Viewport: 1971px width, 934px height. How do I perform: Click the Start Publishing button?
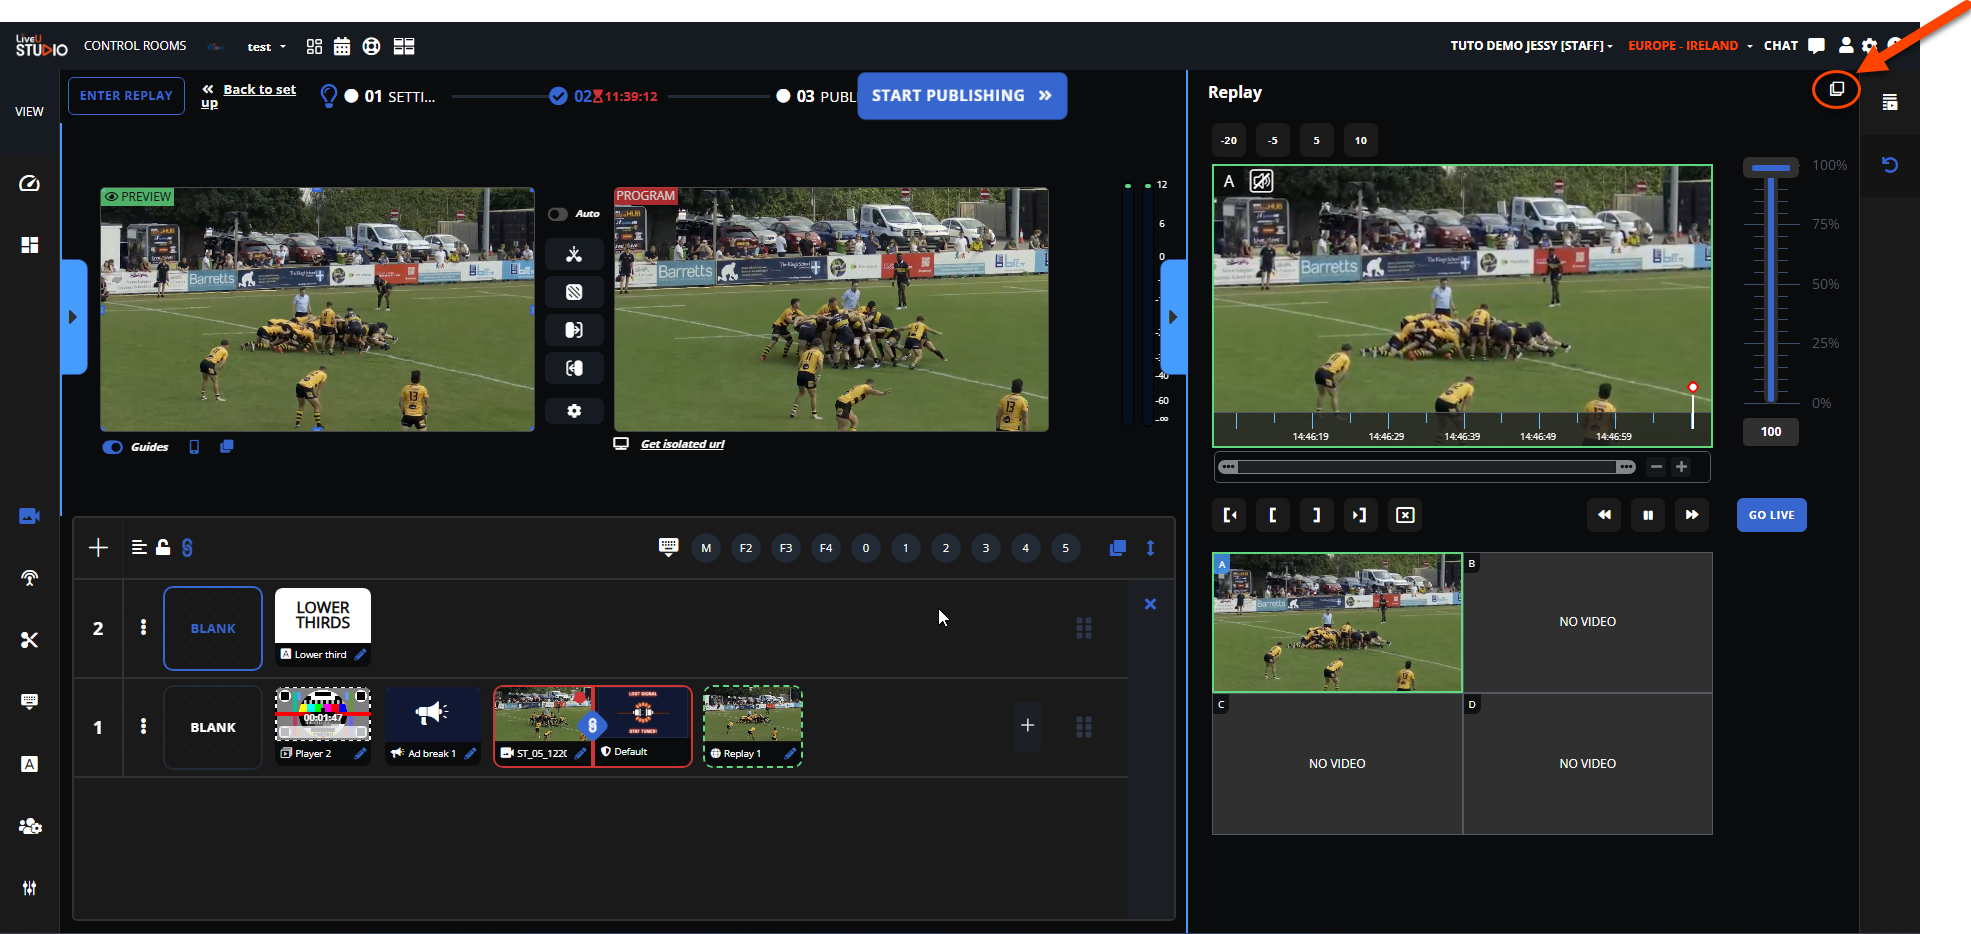(961, 96)
